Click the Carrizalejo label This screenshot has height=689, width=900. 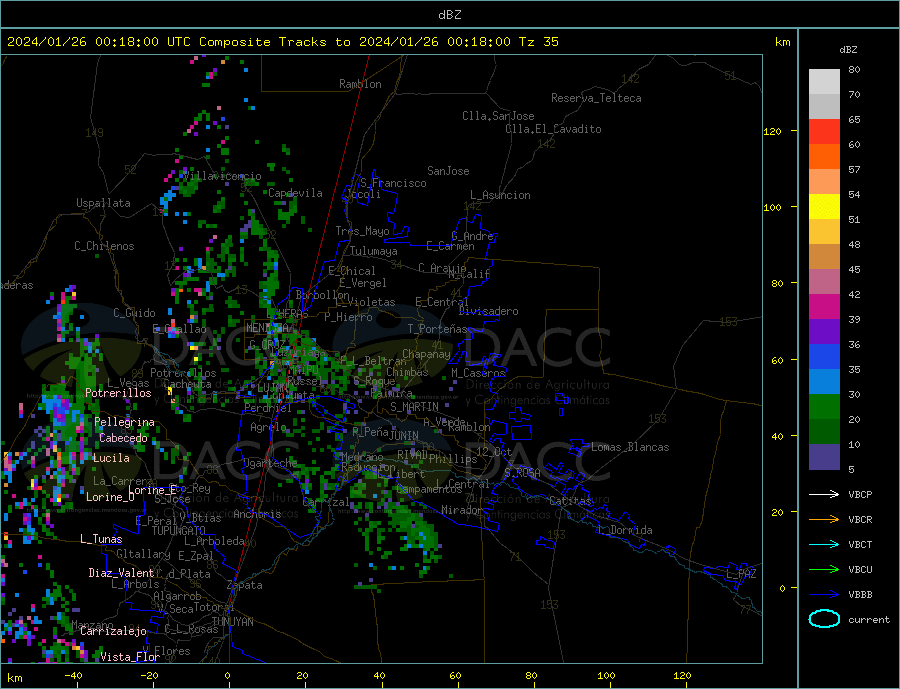tap(113, 631)
